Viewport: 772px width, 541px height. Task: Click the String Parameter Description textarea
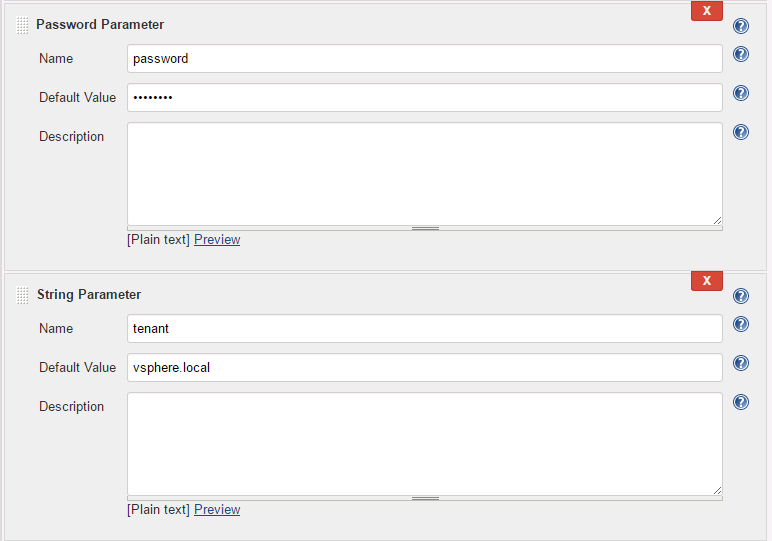pos(424,444)
